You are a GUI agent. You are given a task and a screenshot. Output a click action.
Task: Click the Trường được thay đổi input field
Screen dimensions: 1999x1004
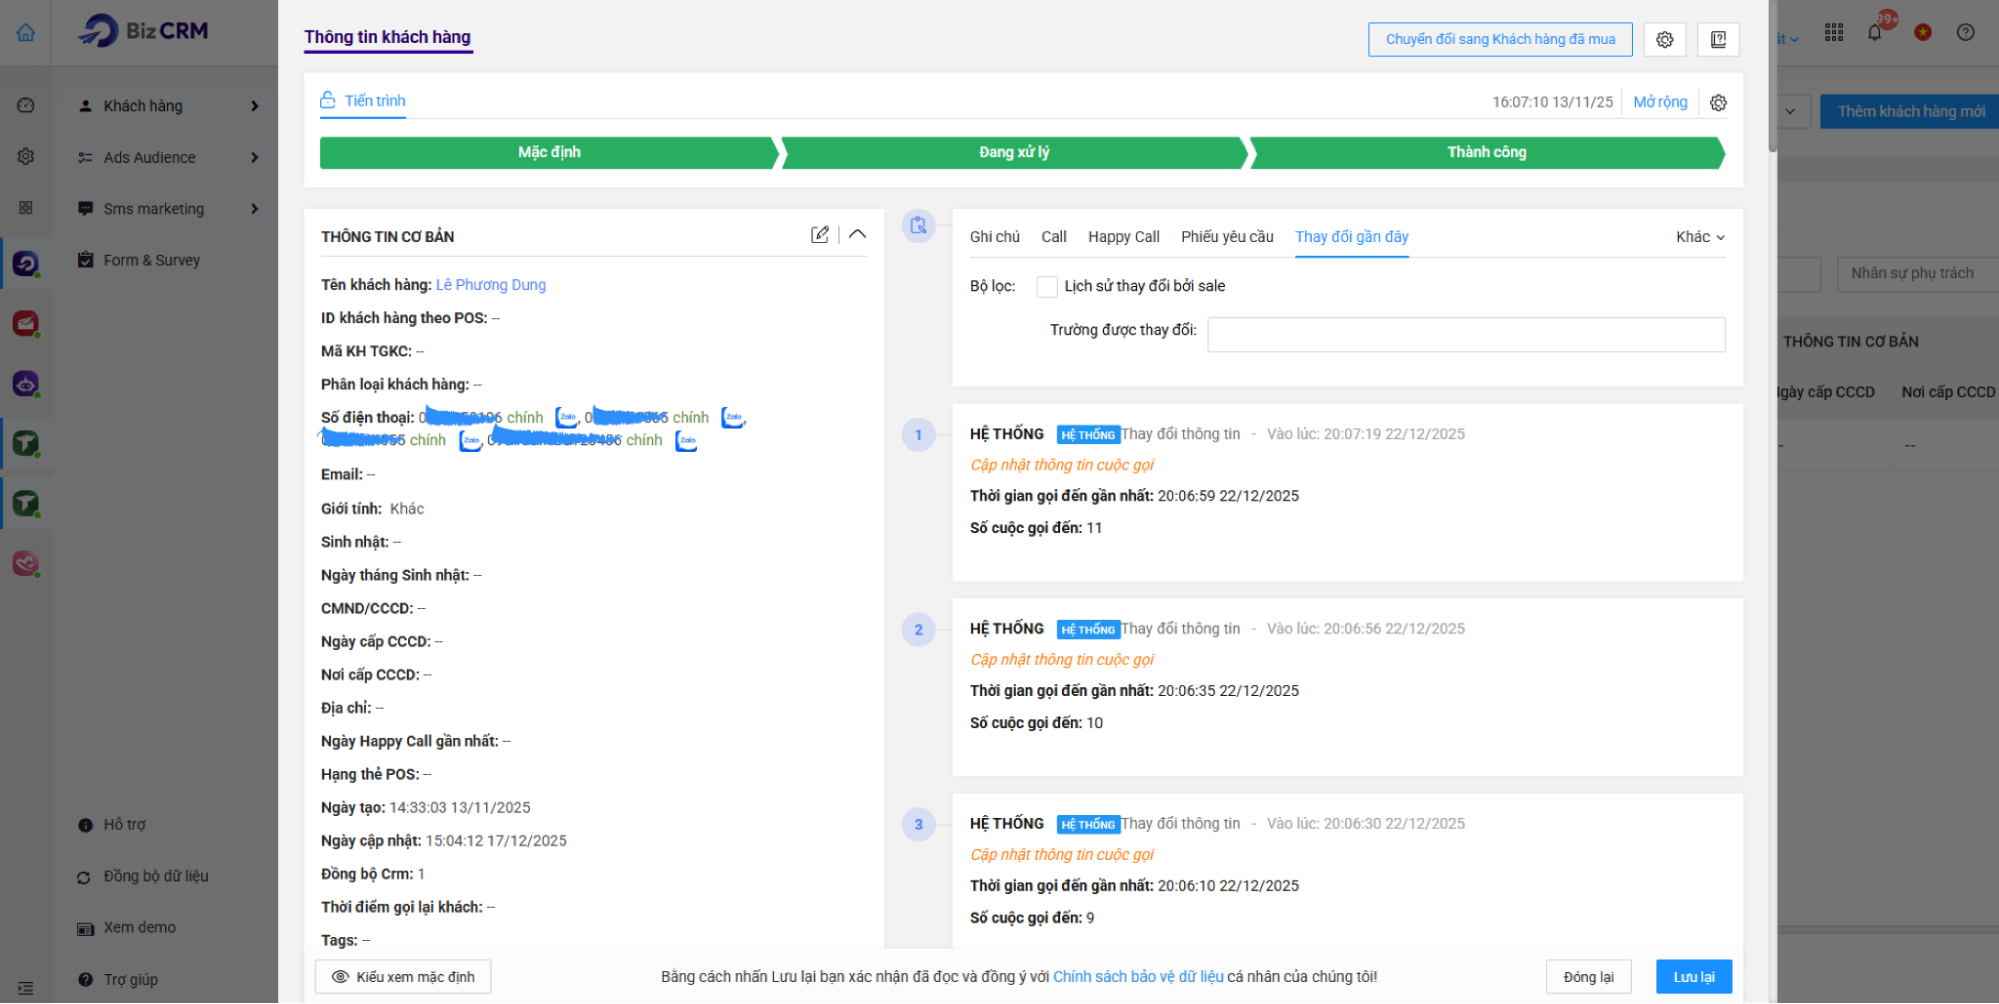(x=1465, y=335)
